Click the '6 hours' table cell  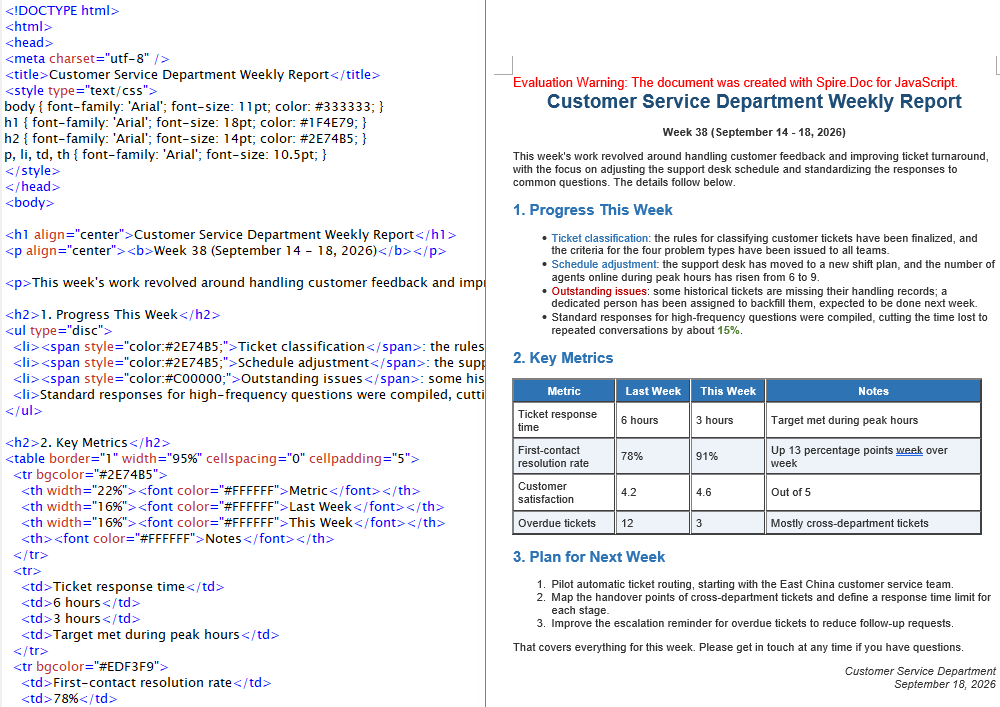(653, 420)
